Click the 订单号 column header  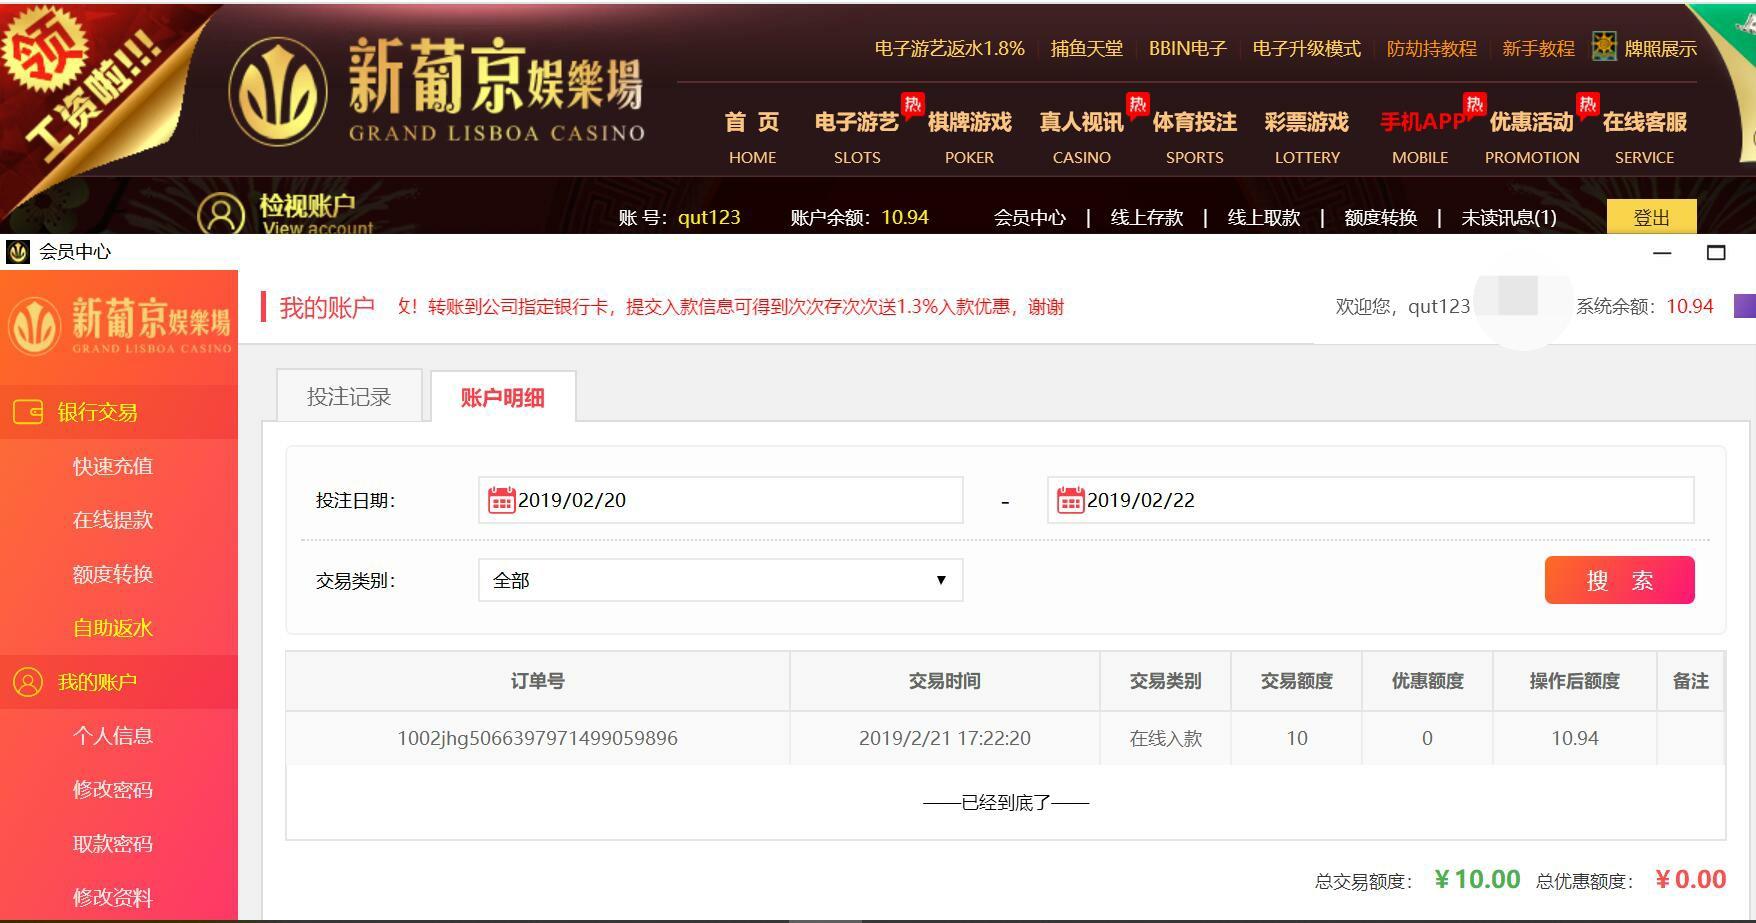[x=537, y=681]
